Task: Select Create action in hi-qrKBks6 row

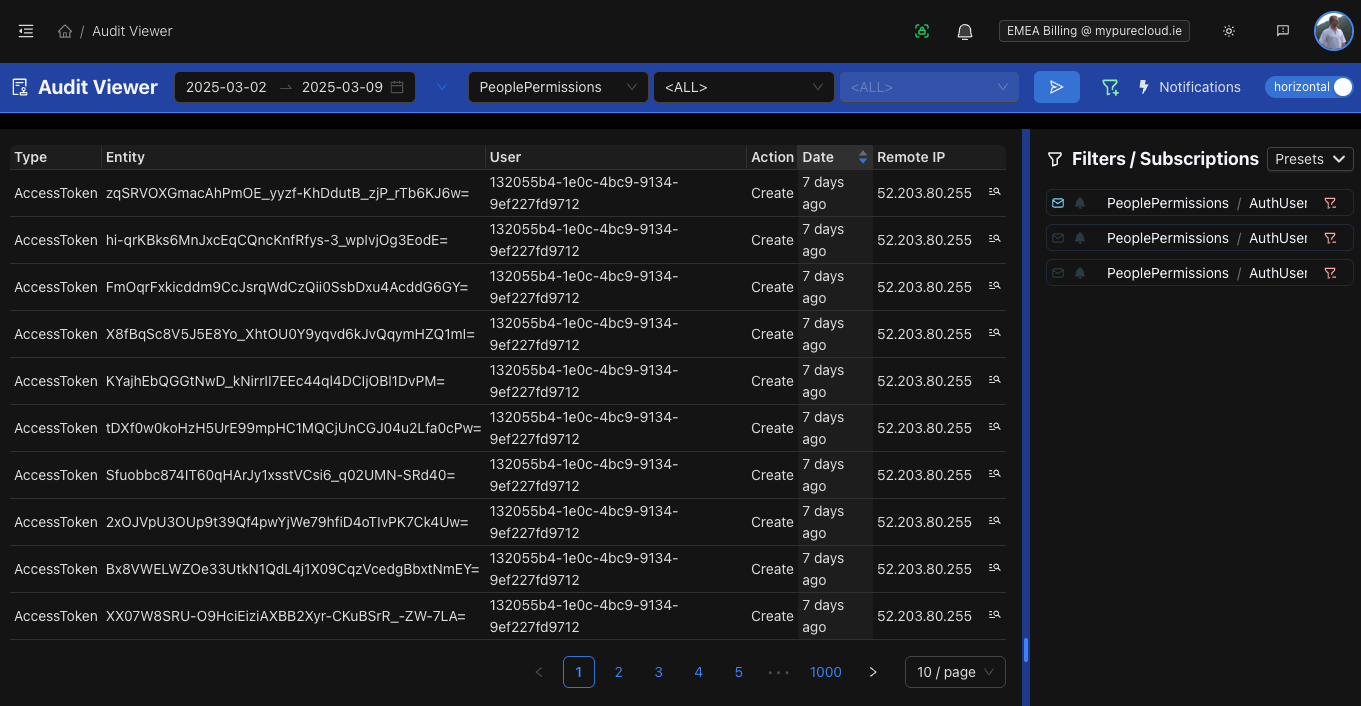Action: 772,240
